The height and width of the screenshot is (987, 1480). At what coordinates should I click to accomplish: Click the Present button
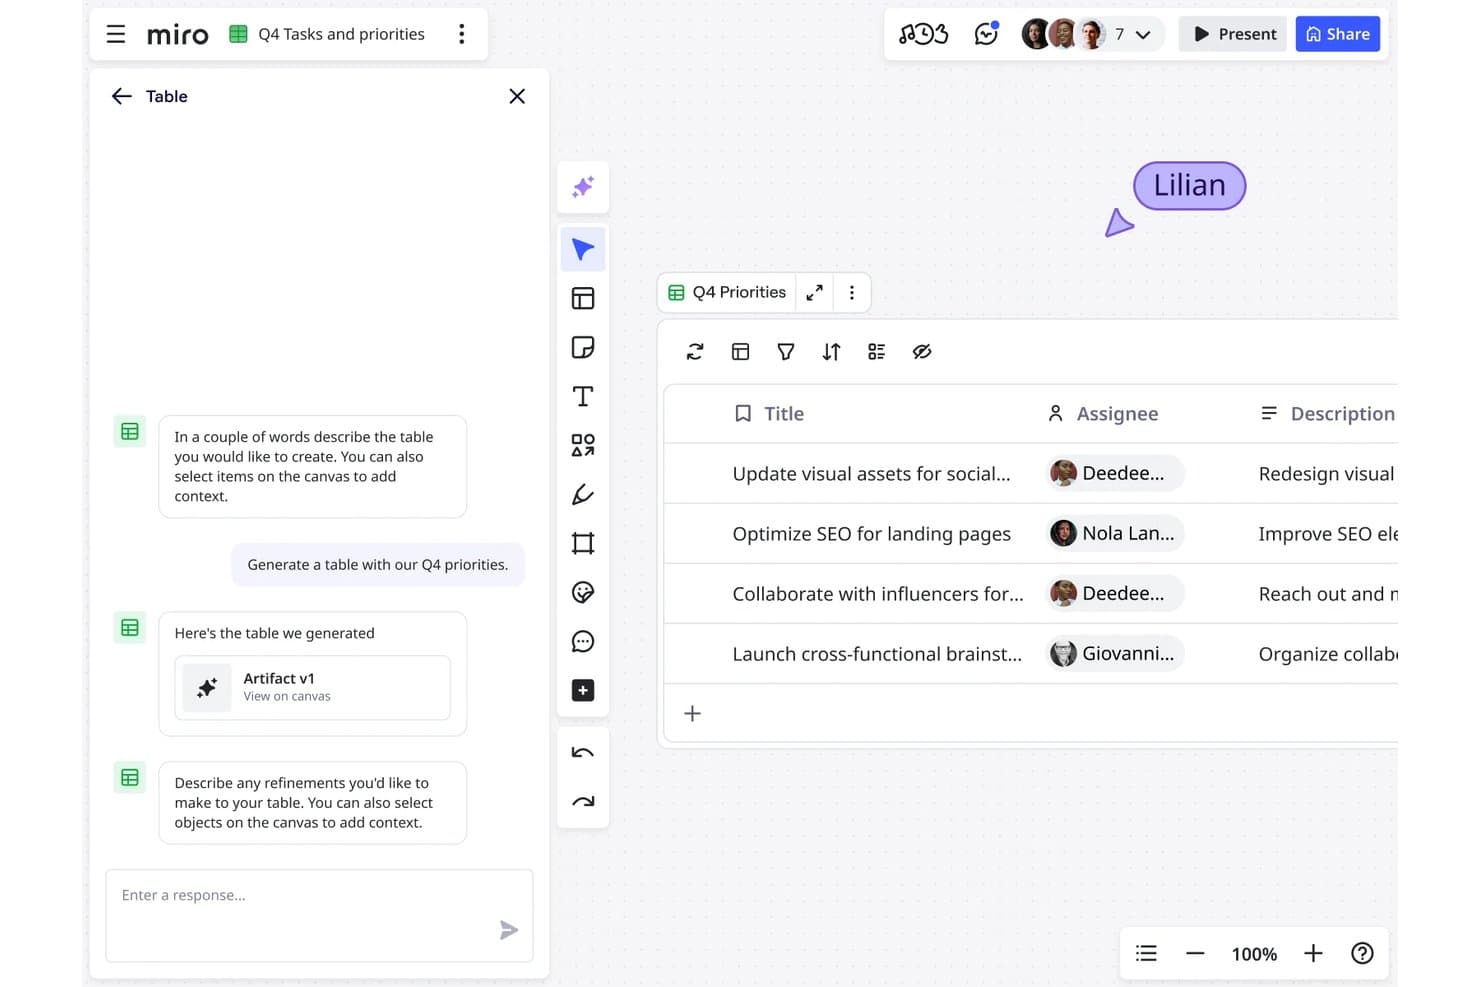pyautogui.click(x=1233, y=34)
